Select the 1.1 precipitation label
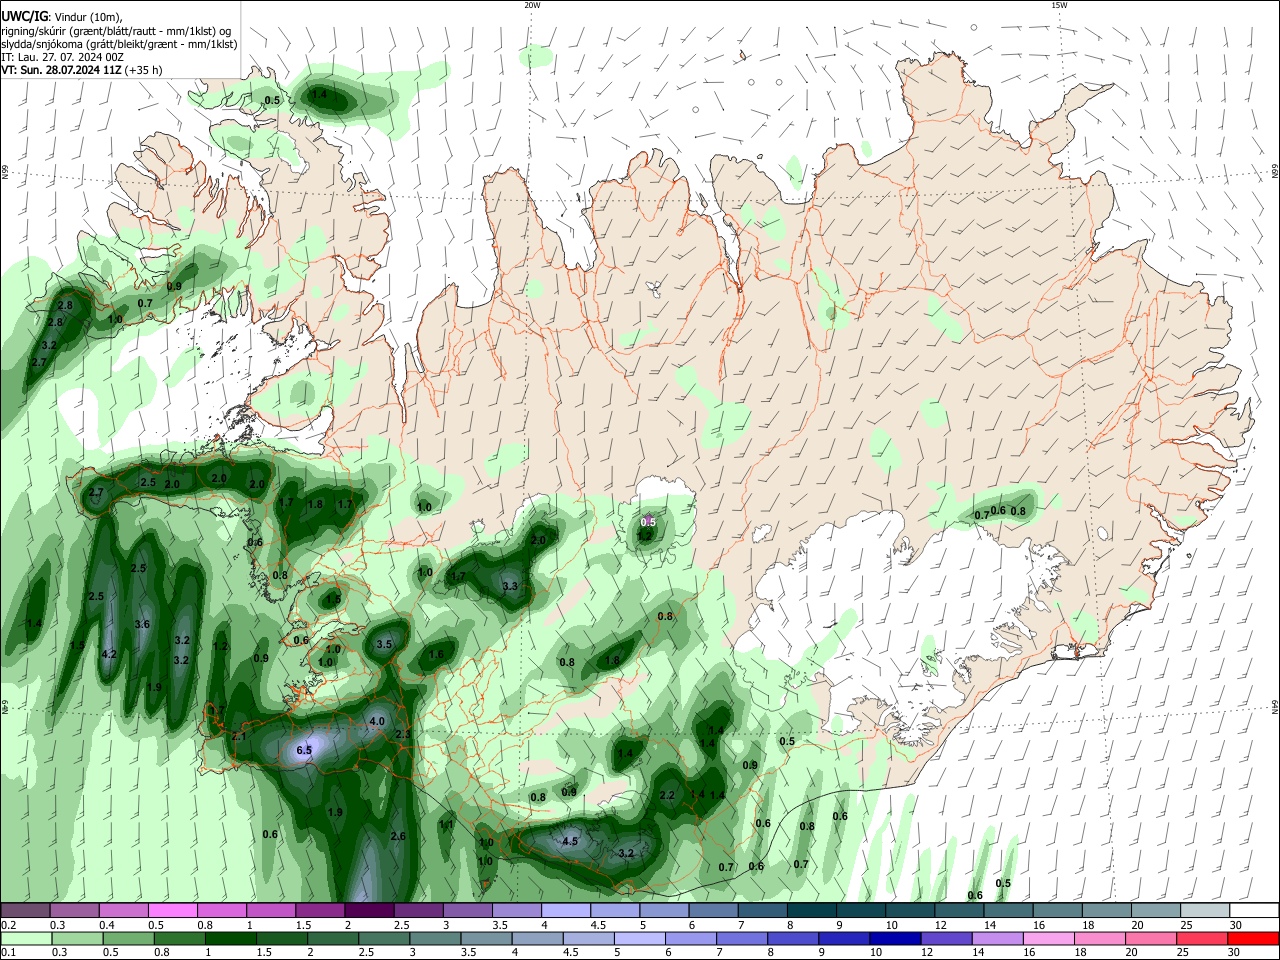 click(x=447, y=825)
